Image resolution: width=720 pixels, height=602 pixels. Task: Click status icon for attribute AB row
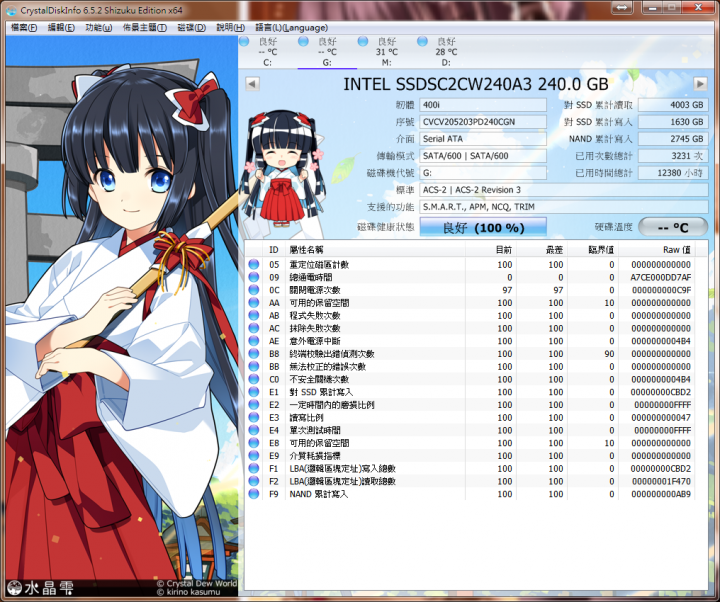click(253, 315)
